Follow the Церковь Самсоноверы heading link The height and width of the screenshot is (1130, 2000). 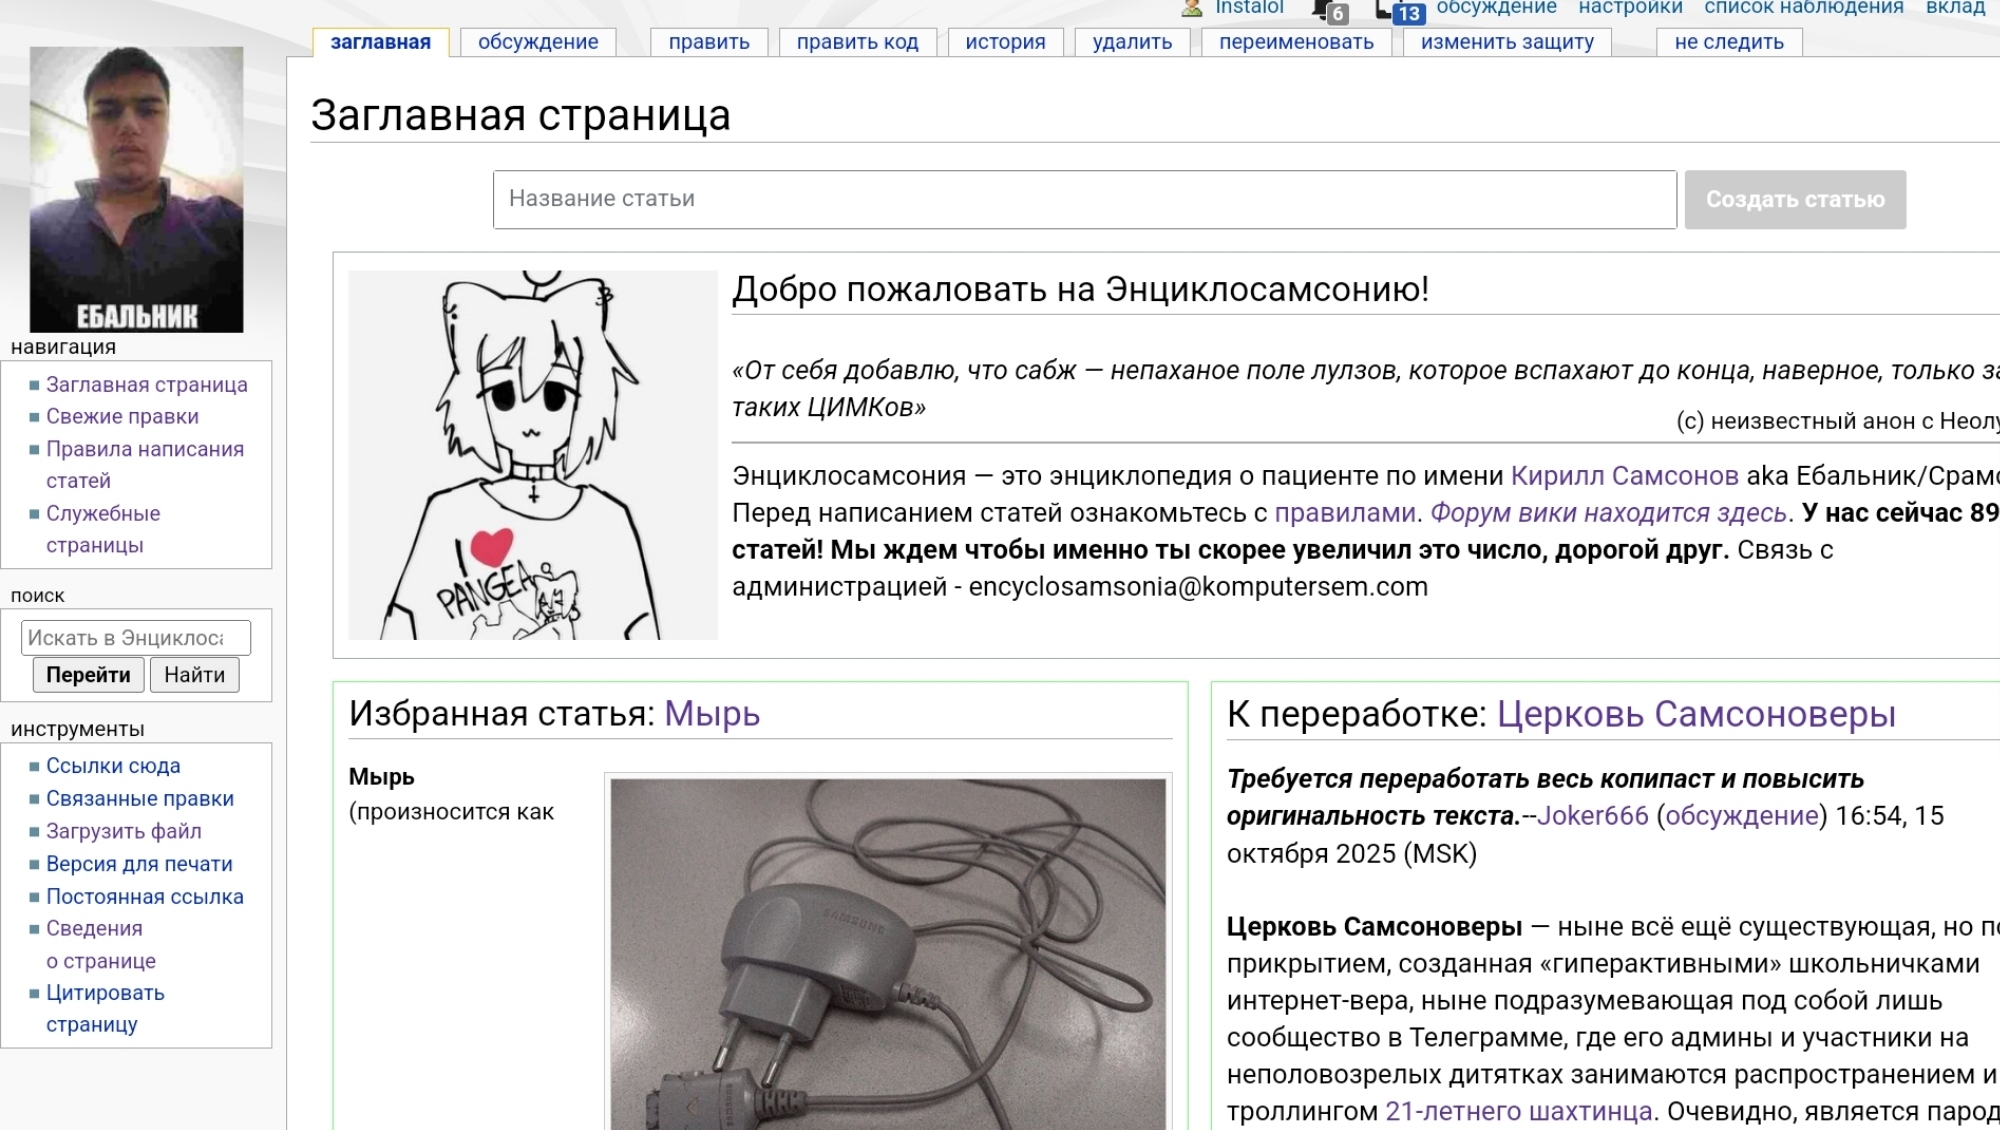point(1695,714)
